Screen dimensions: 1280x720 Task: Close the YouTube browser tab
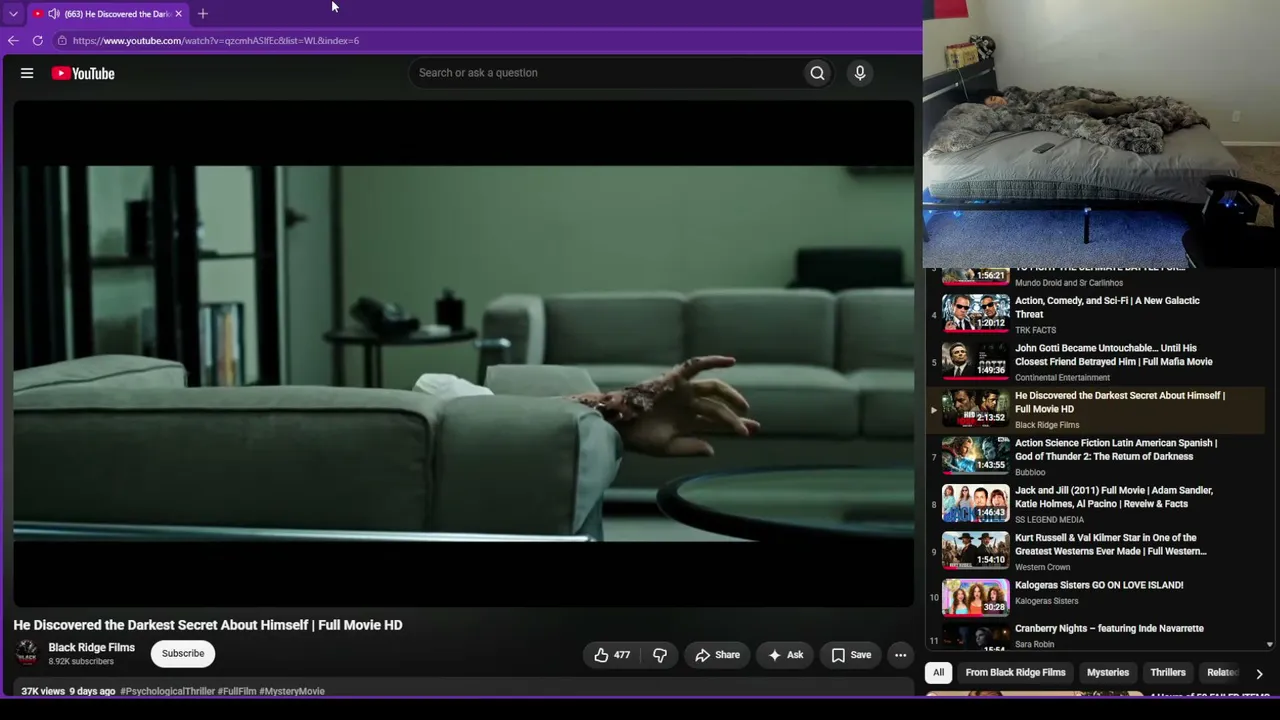[178, 14]
